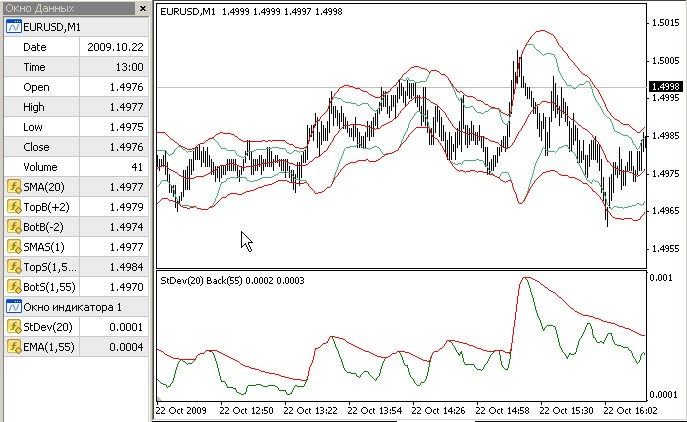This screenshot has width=687, height=422.
Task: Click the SMAS(1) indicator icon
Action: click(x=14, y=247)
